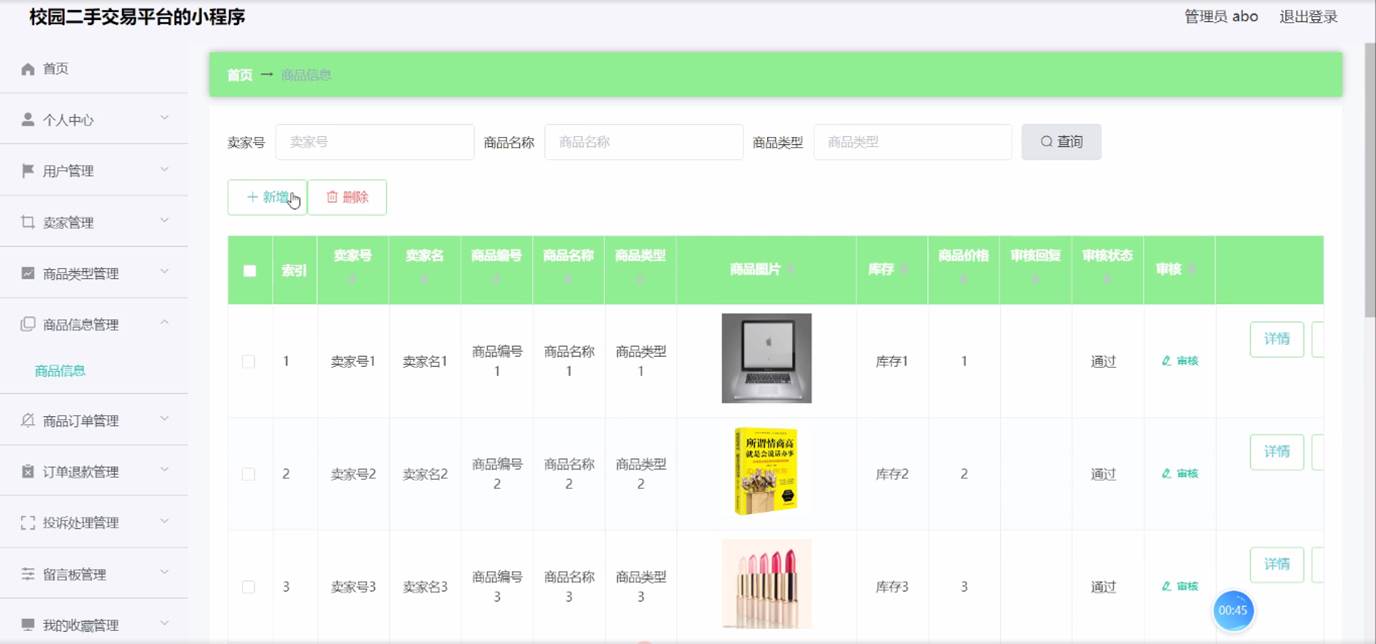
Task: Expand the 个人中心 chevron
Action: click(165, 118)
